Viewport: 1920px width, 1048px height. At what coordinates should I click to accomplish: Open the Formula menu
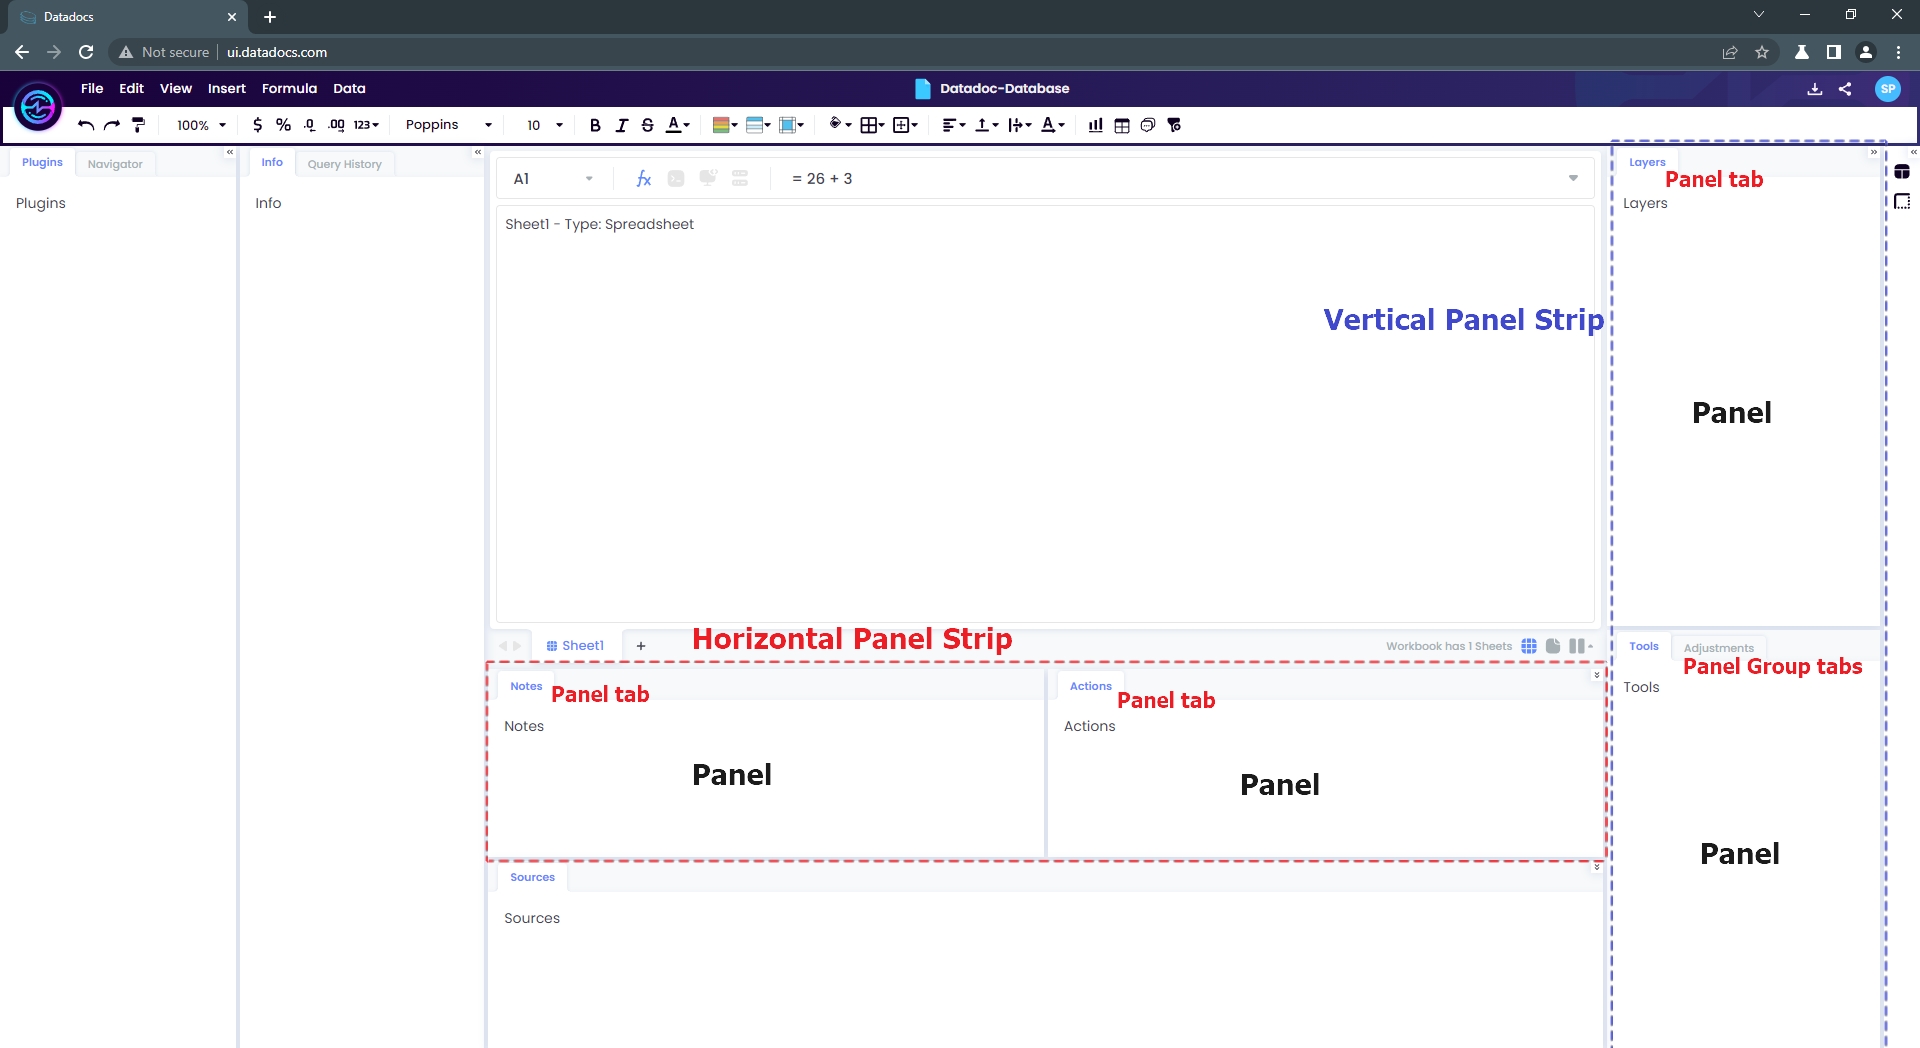(x=289, y=89)
